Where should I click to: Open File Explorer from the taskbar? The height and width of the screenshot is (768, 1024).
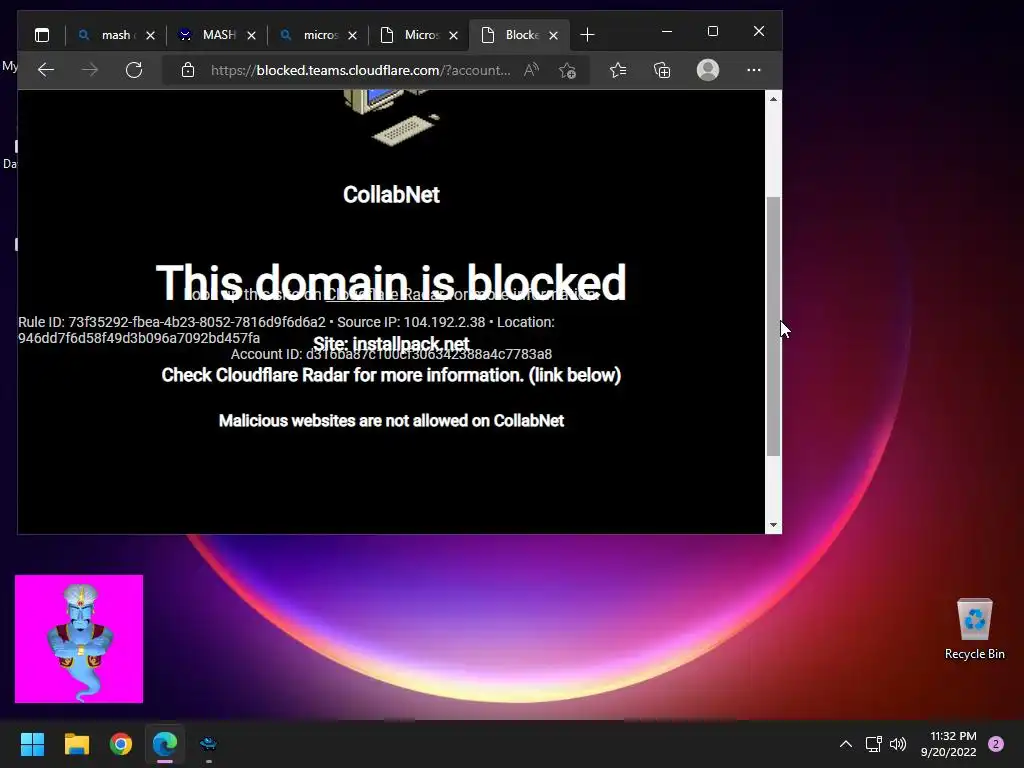[76, 744]
